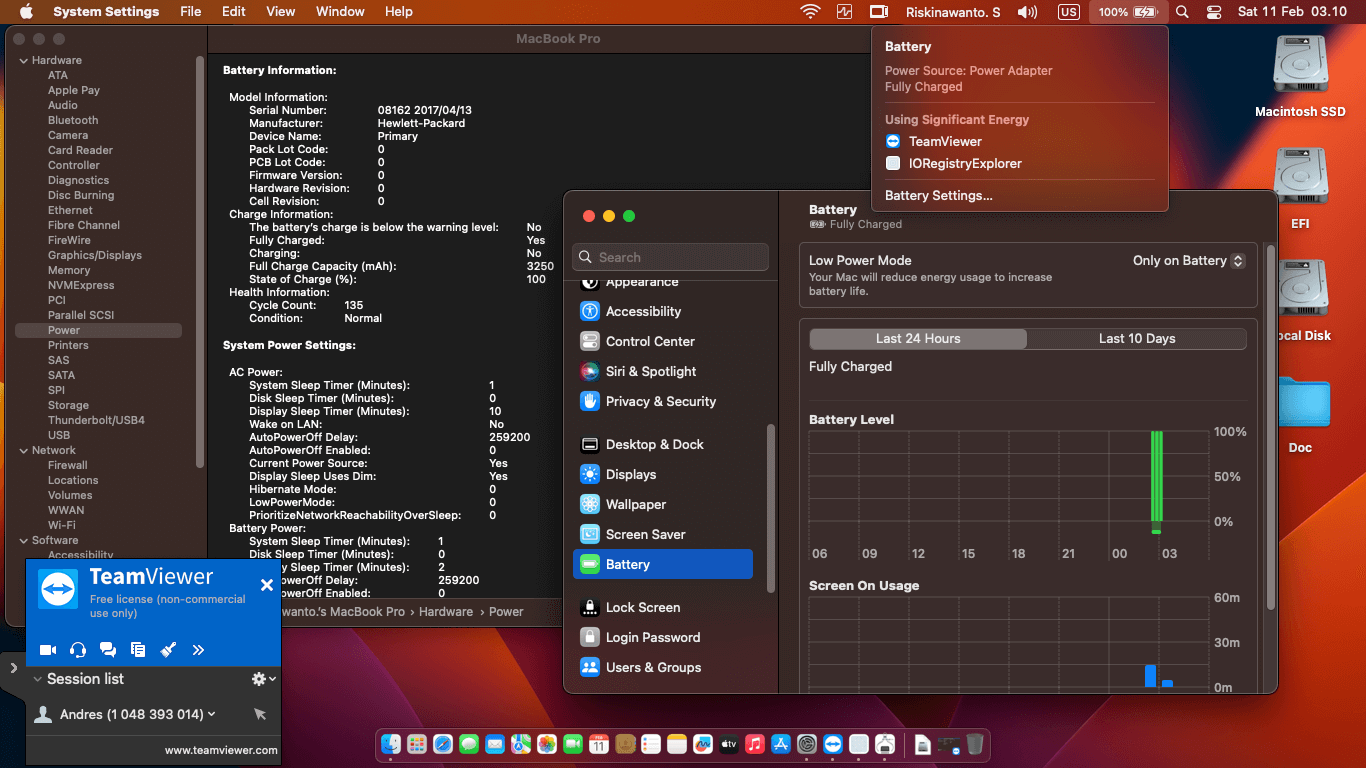Close the TeamViewer panel with the X
Screen dimensions: 1366x768
267,585
